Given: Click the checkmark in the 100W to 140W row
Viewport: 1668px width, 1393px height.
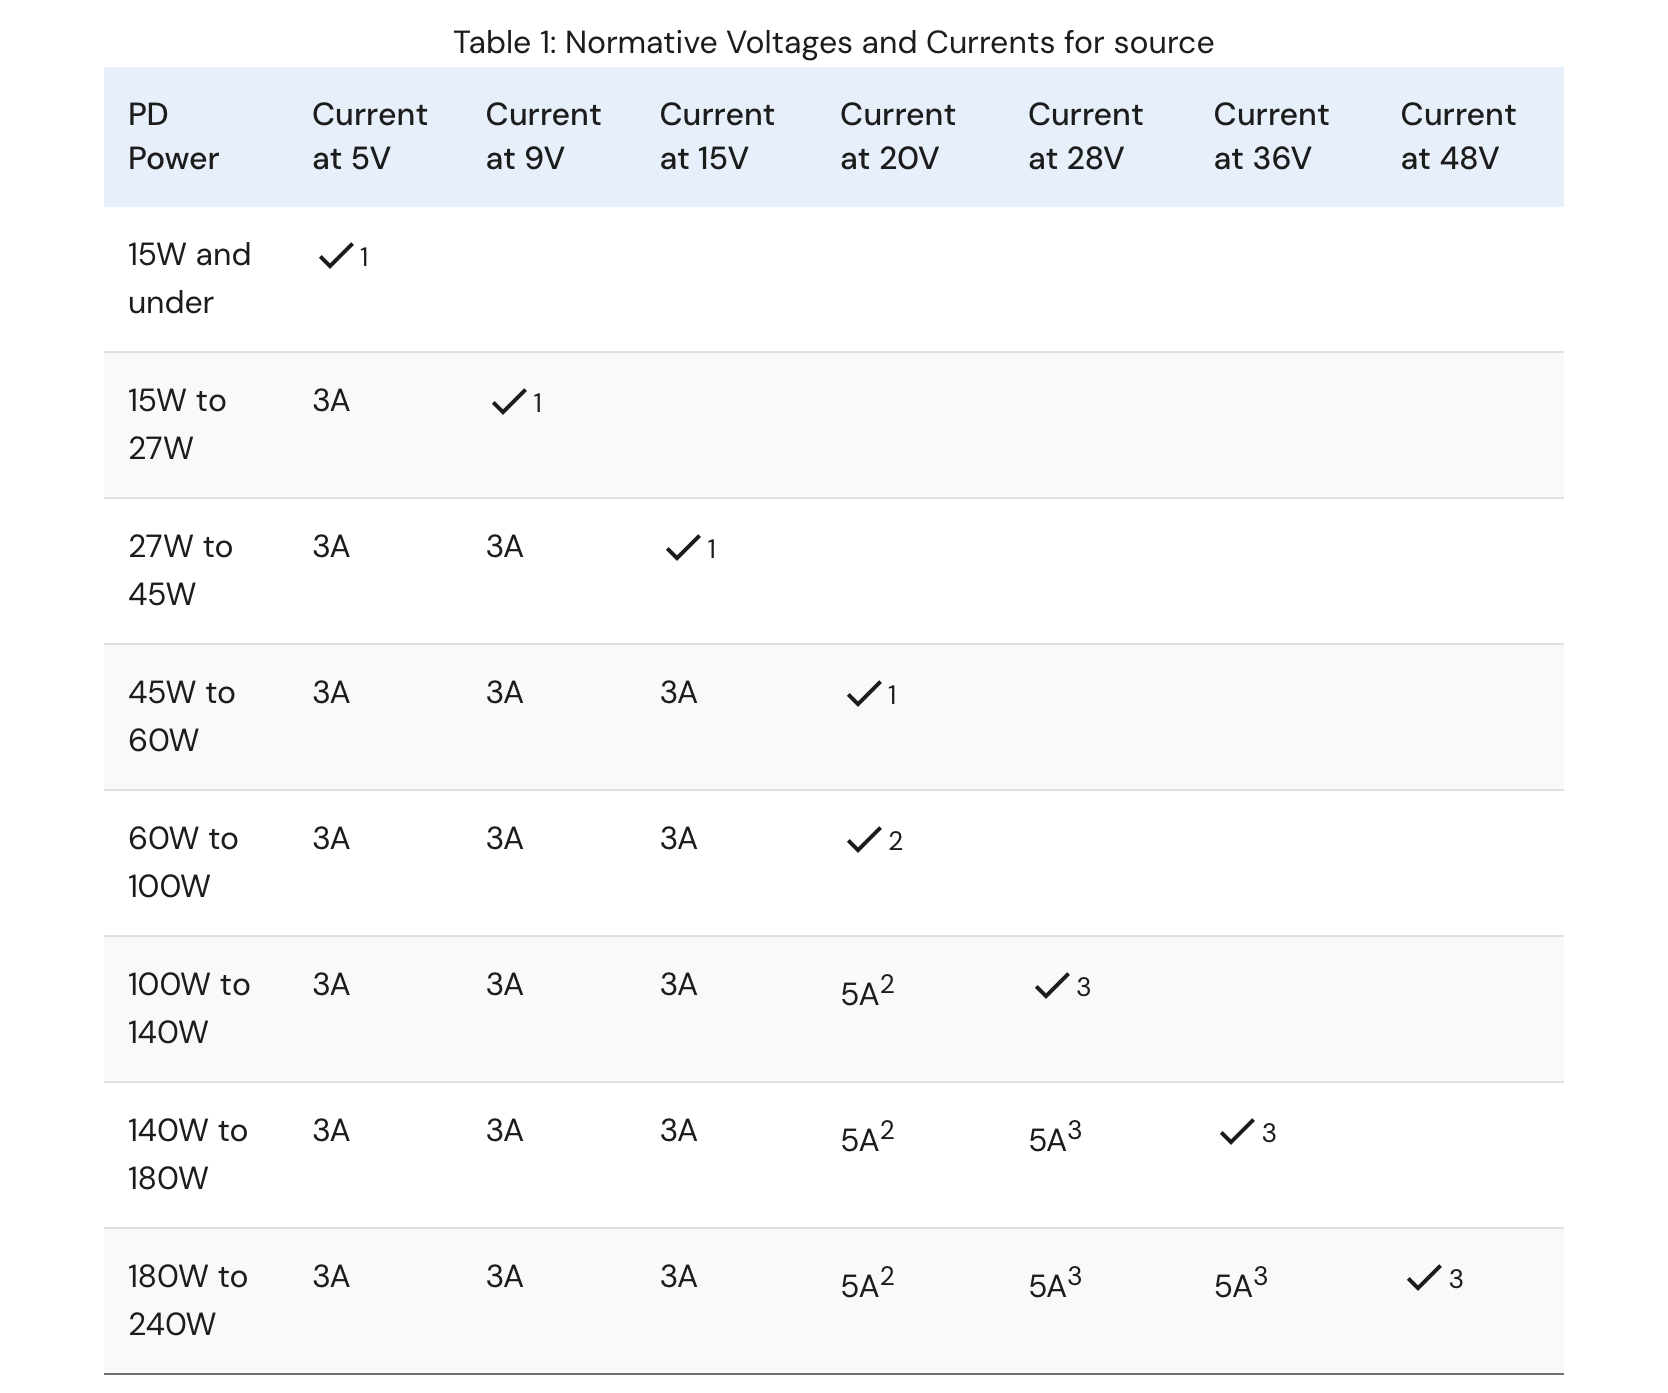Looking at the screenshot, I should [x=1051, y=987].
